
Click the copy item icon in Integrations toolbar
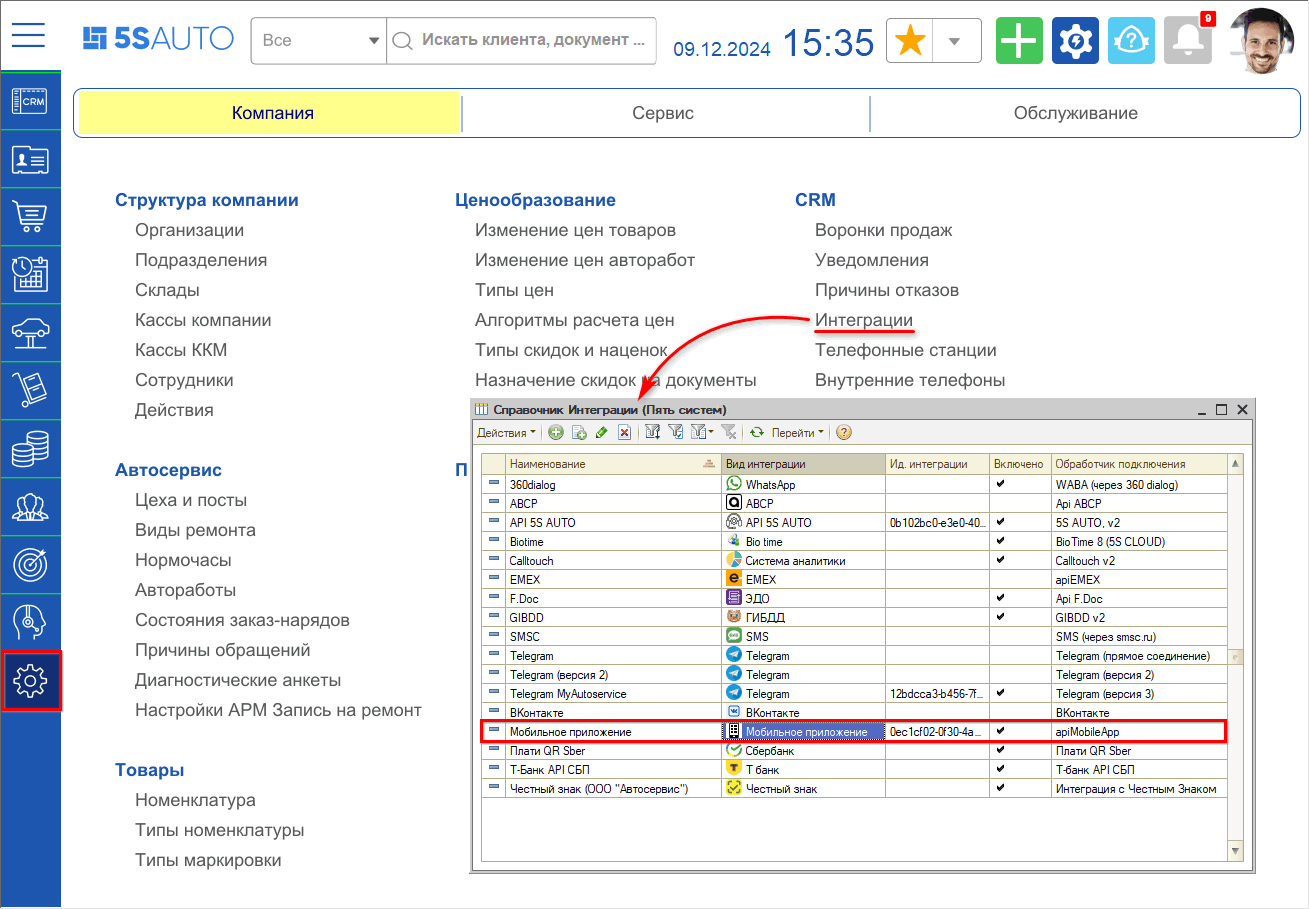coord(578,433)
